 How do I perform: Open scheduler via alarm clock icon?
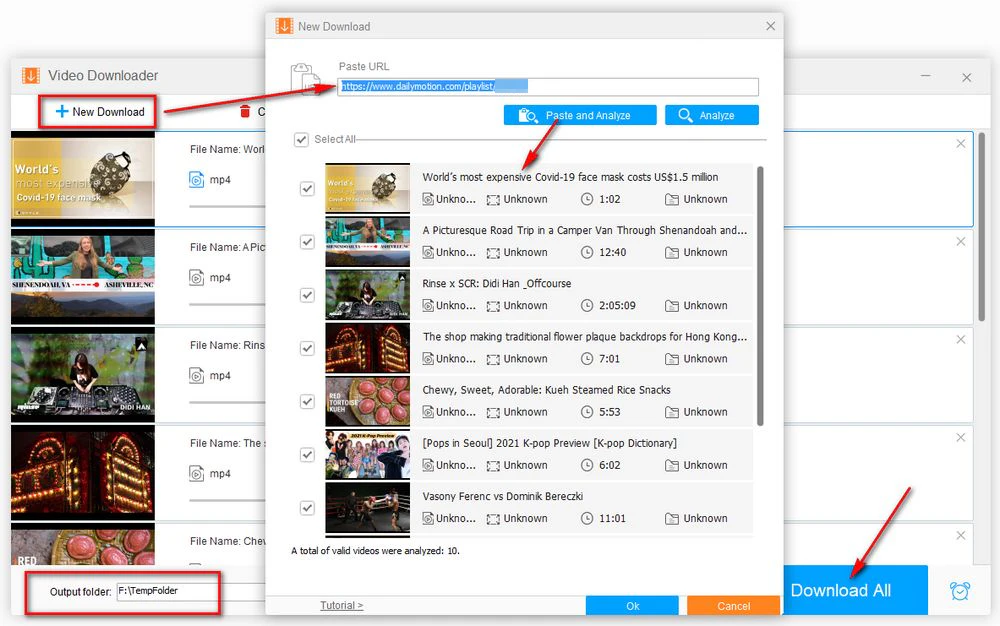[959, 590]
